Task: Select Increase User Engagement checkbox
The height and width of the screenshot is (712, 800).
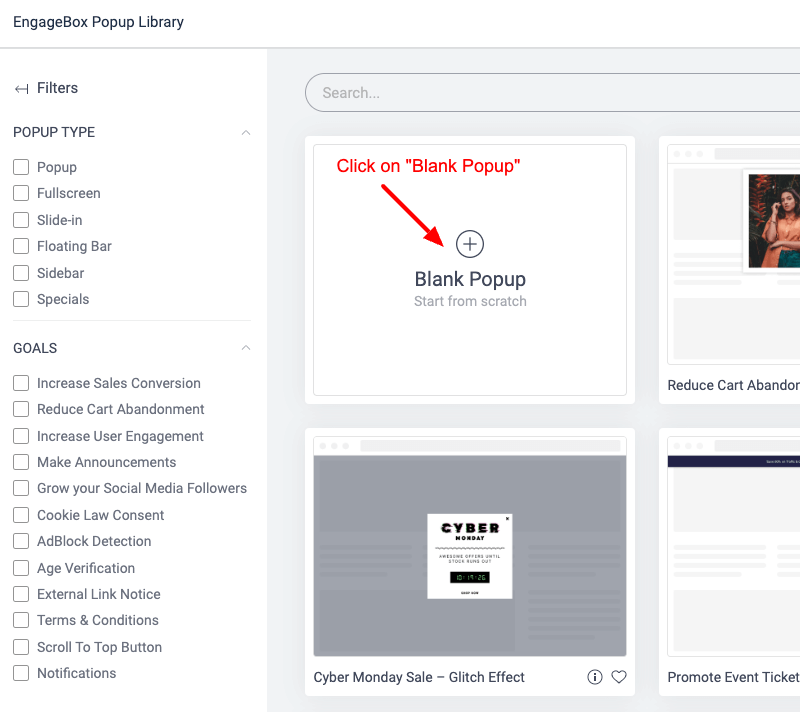Action: [21, 436]
